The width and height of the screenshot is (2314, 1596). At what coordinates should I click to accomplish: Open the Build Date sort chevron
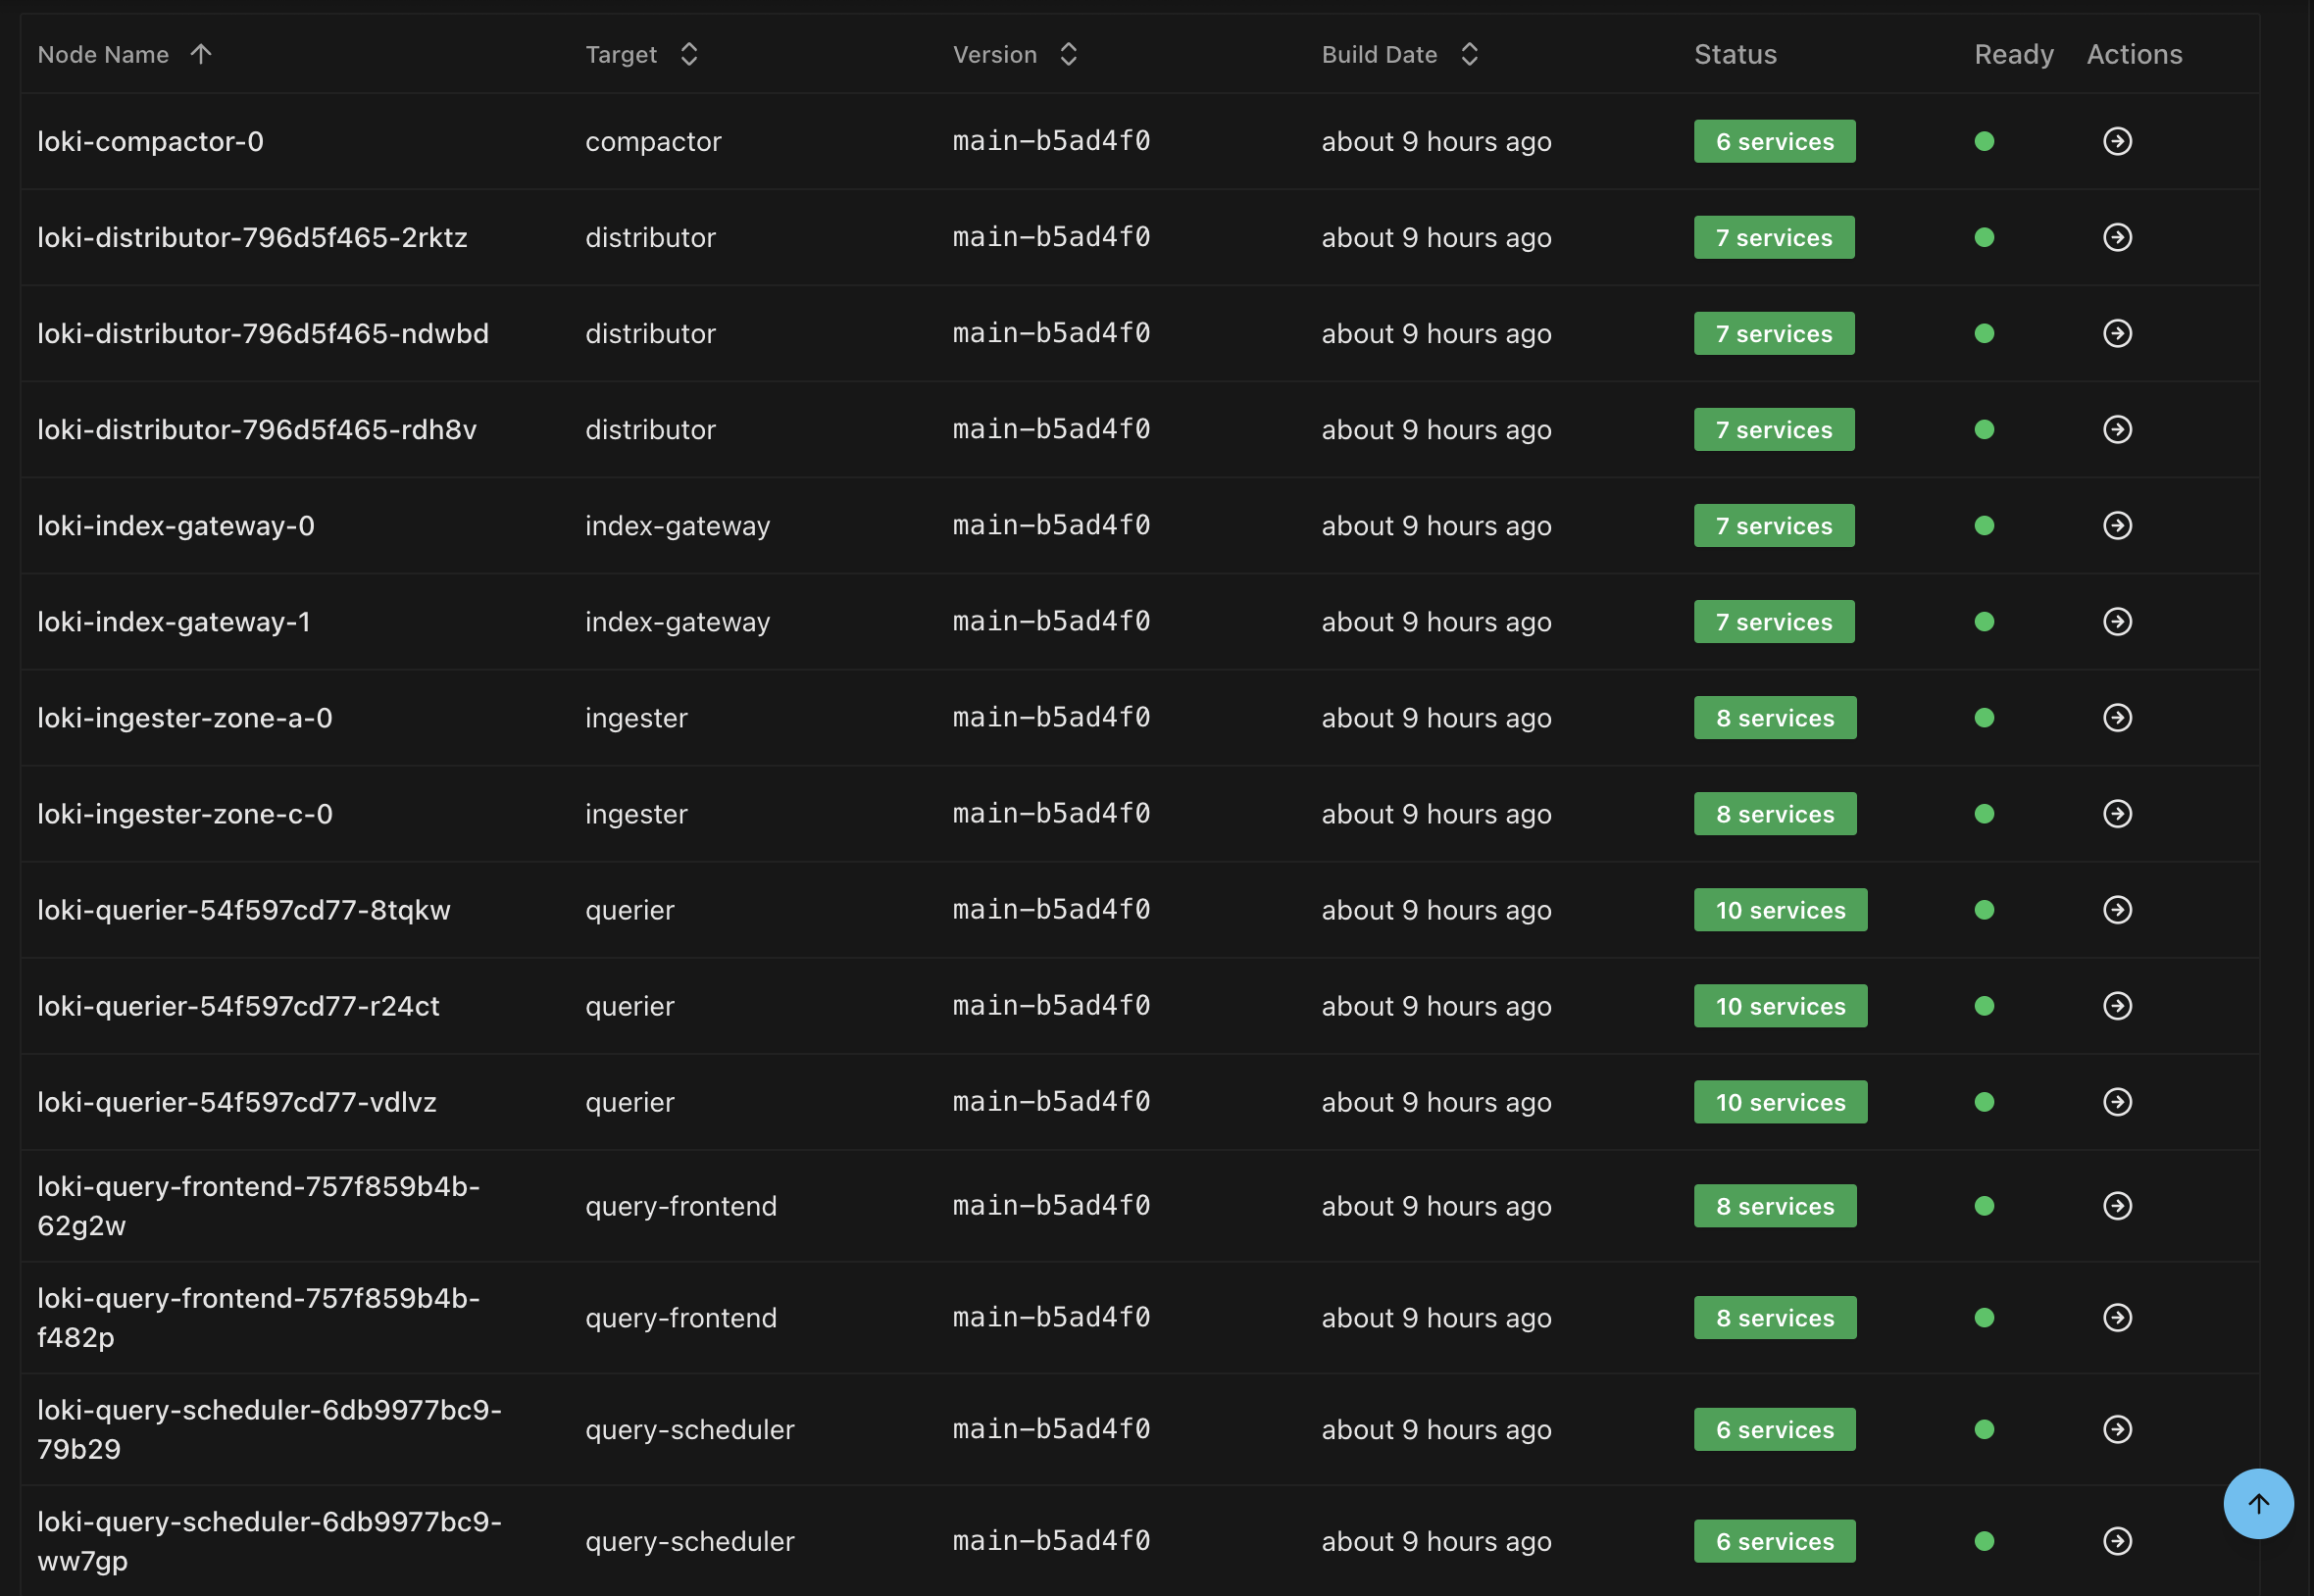pos(1469,54)
